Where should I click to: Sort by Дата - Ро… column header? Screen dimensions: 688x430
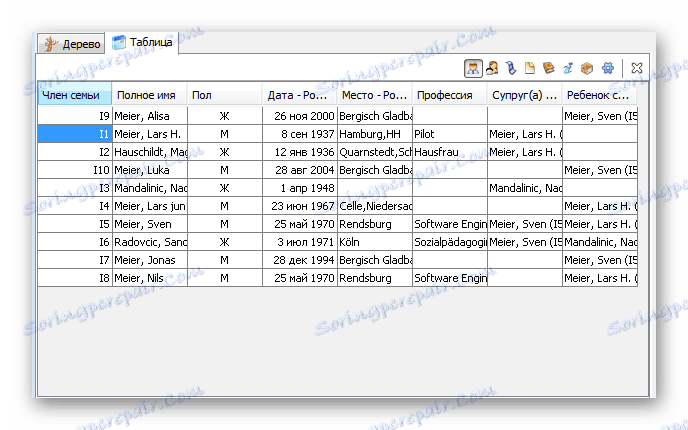[x=300, y=95]
